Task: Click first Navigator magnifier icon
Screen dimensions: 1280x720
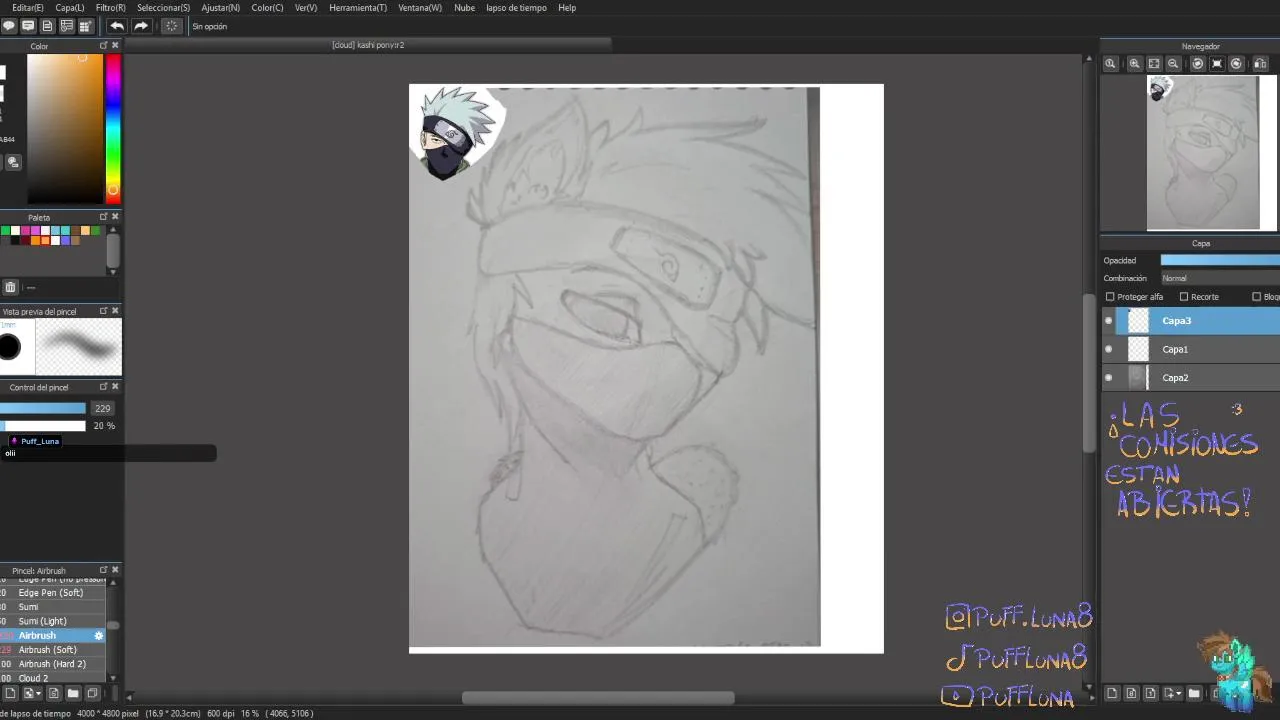Action: (x=1110, y=64)
